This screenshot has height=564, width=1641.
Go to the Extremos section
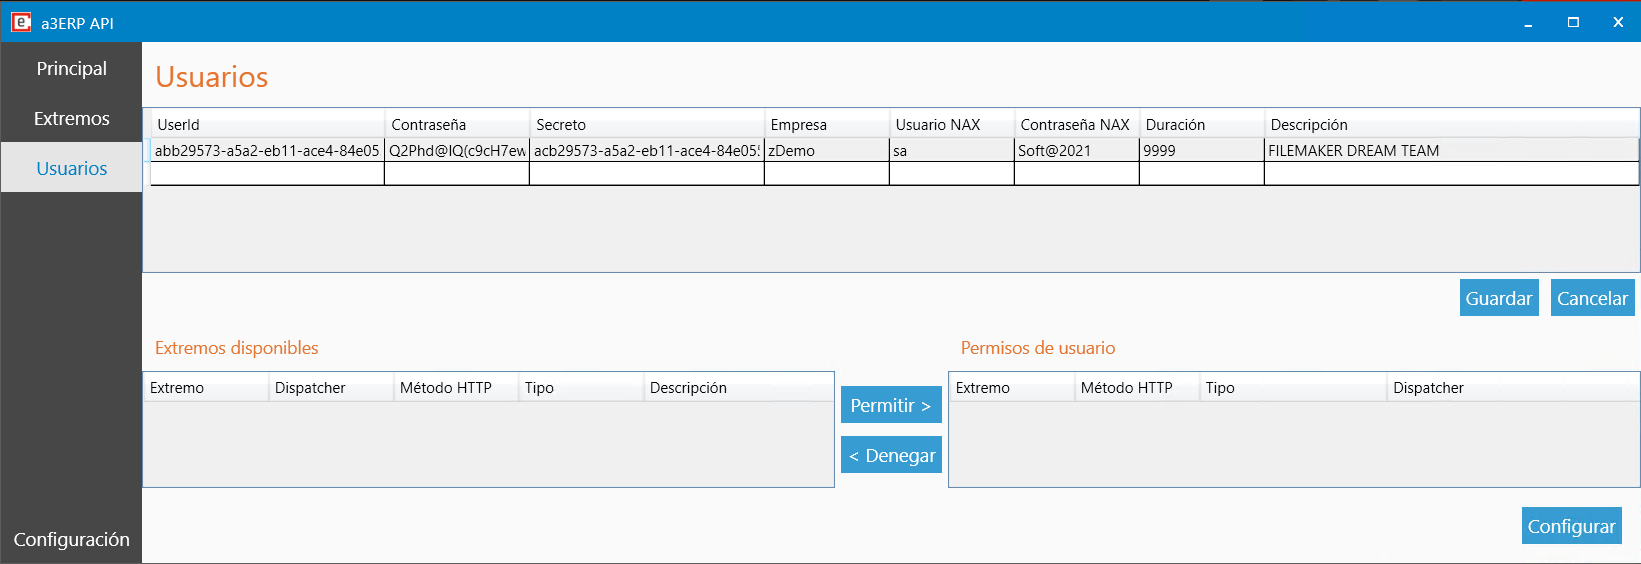point(71,118)
